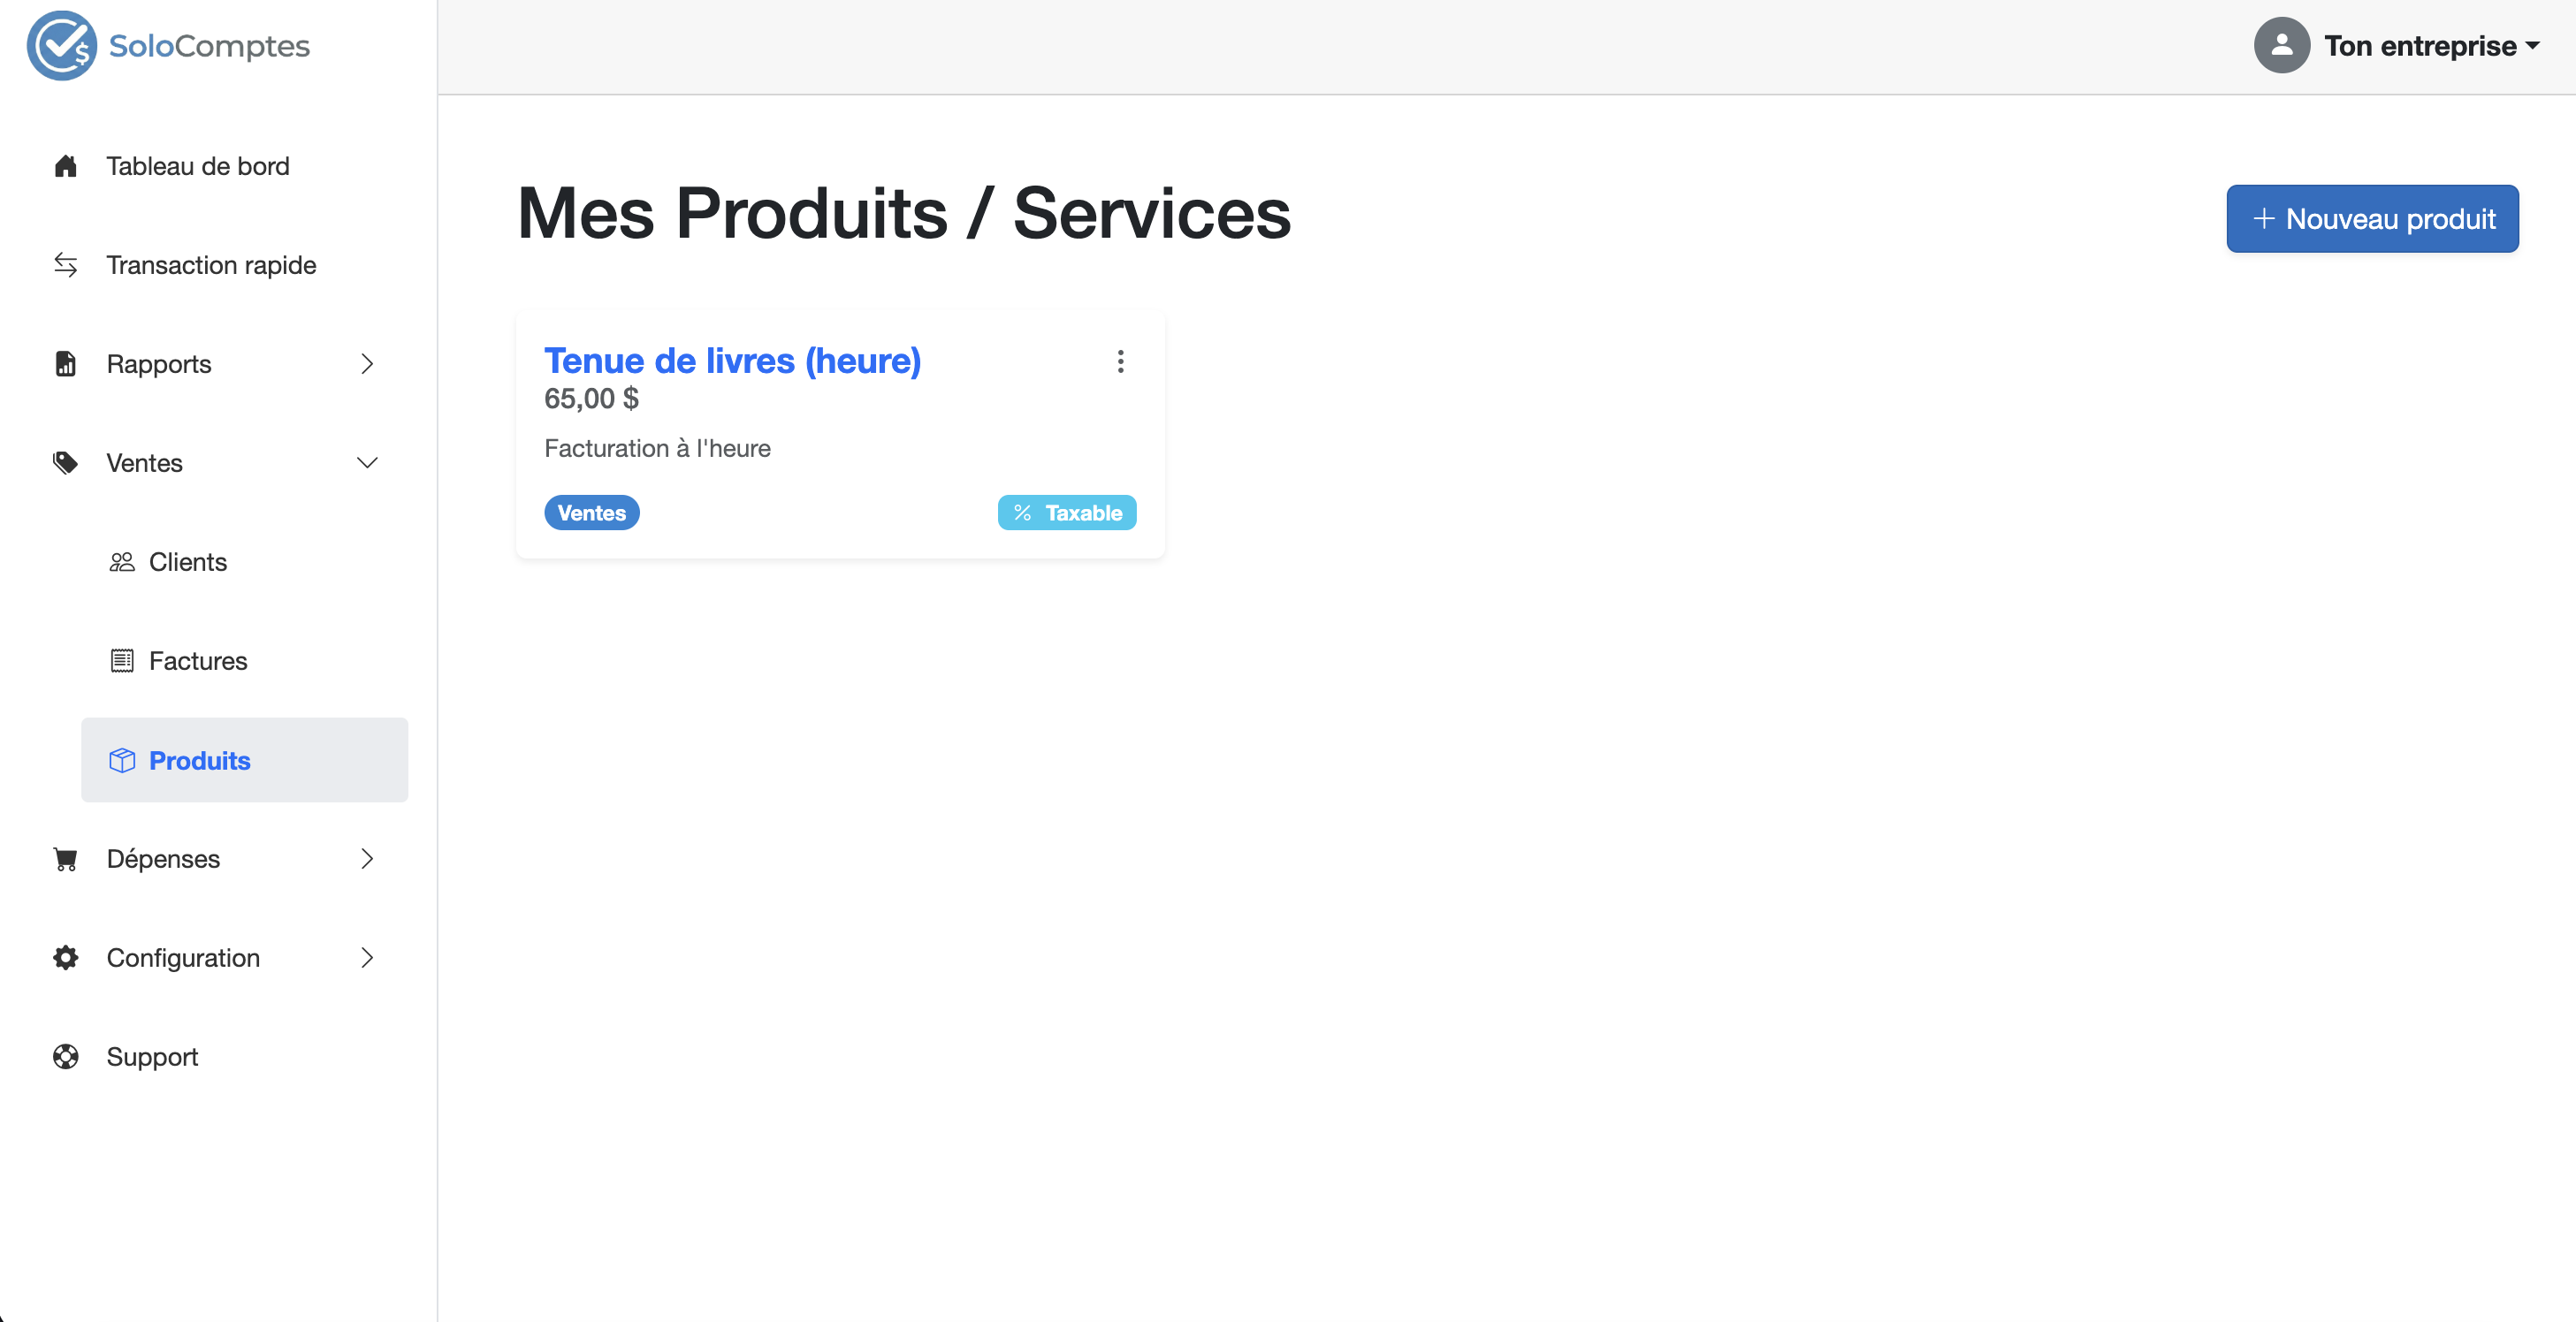The width and height of the screenshot is (2576, 1322).
Task: Click the Dépenses shopping cart icon
Action: [66, 859]
